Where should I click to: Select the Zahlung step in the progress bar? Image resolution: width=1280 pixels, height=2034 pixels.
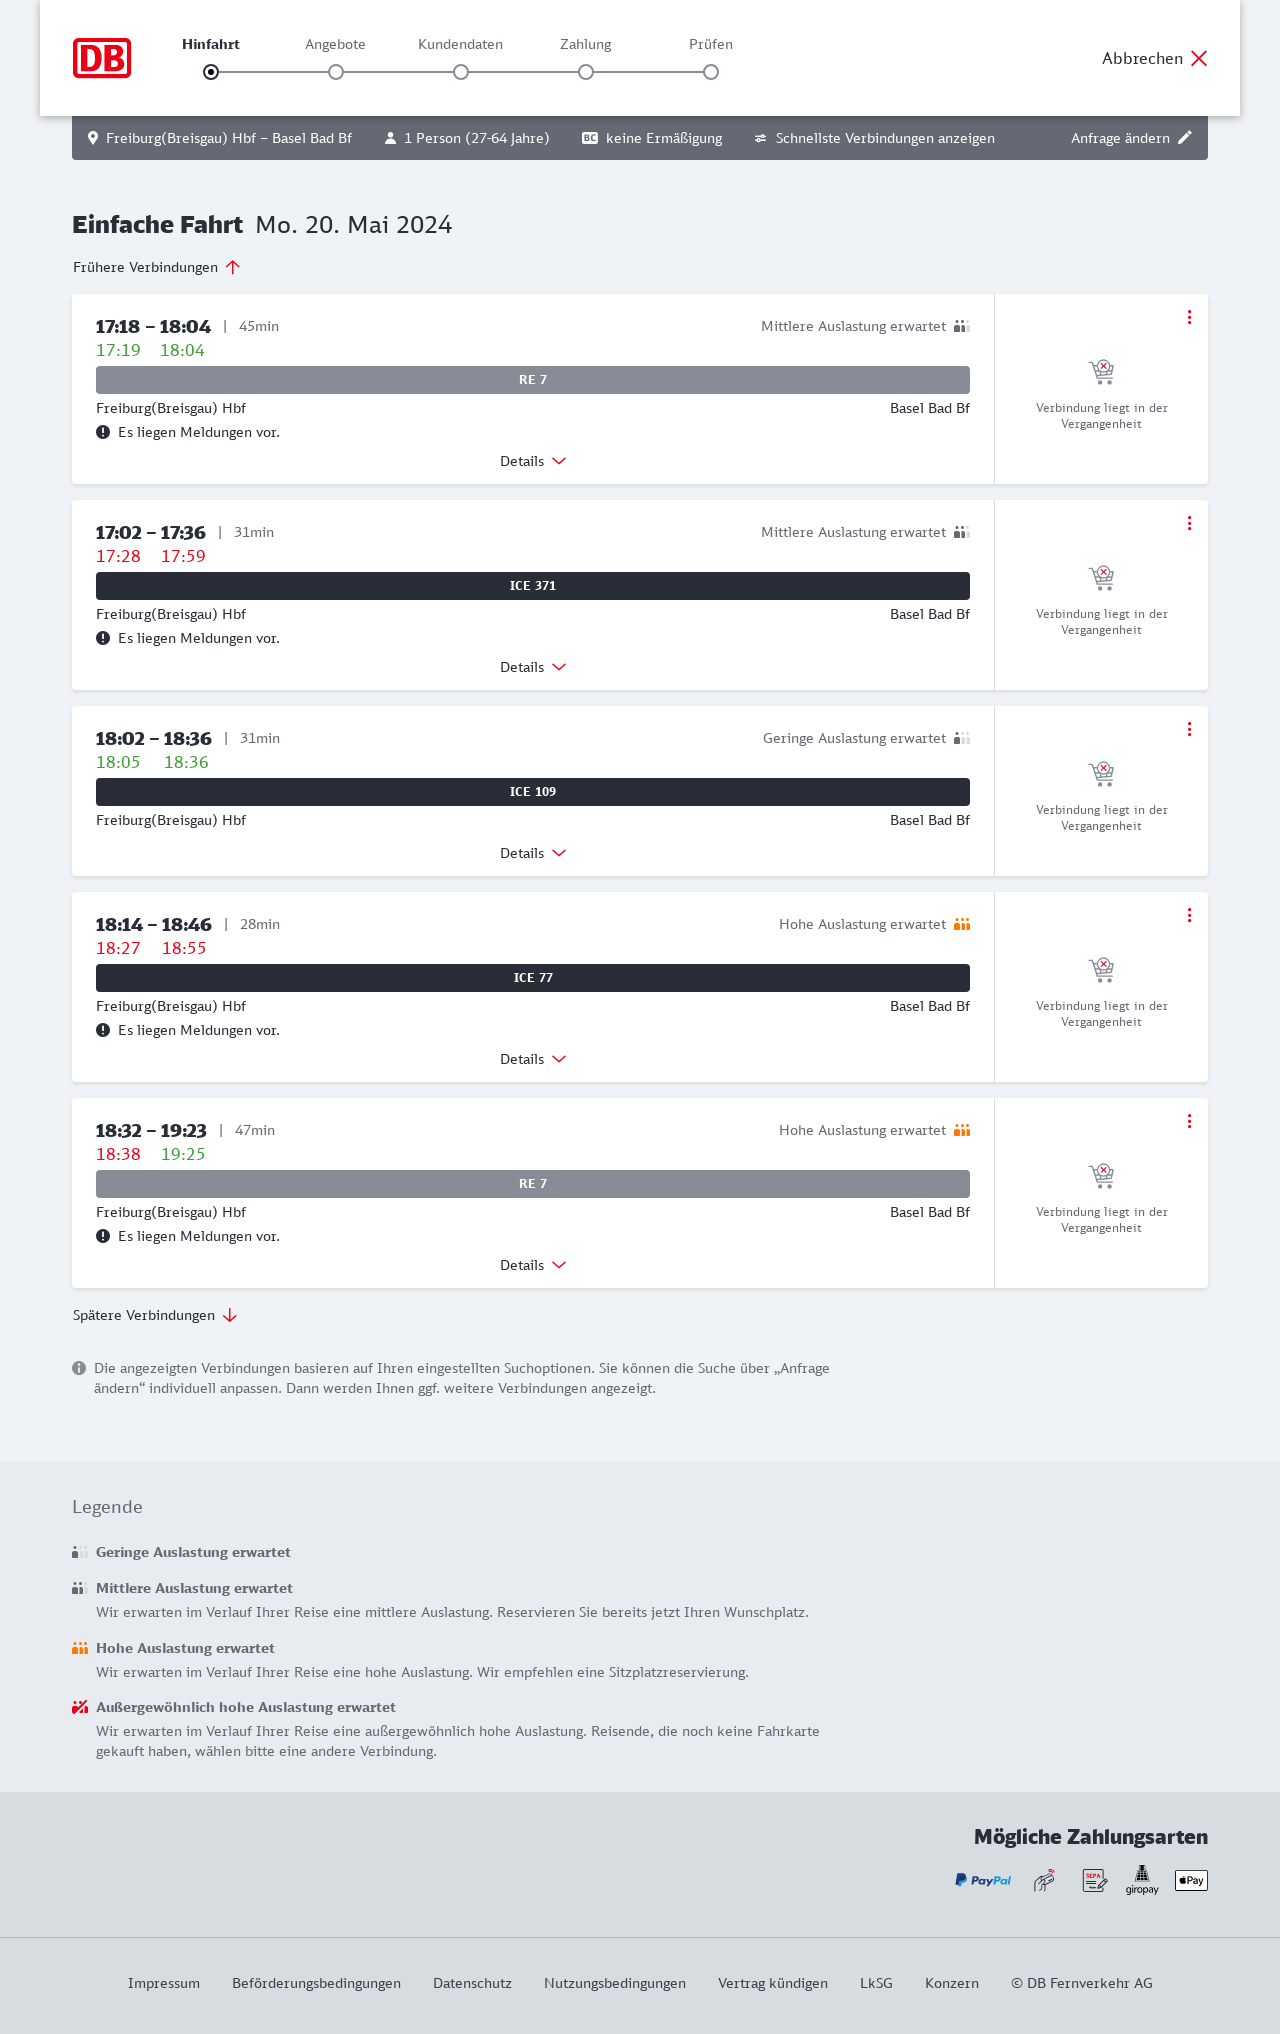coord(586,72)
